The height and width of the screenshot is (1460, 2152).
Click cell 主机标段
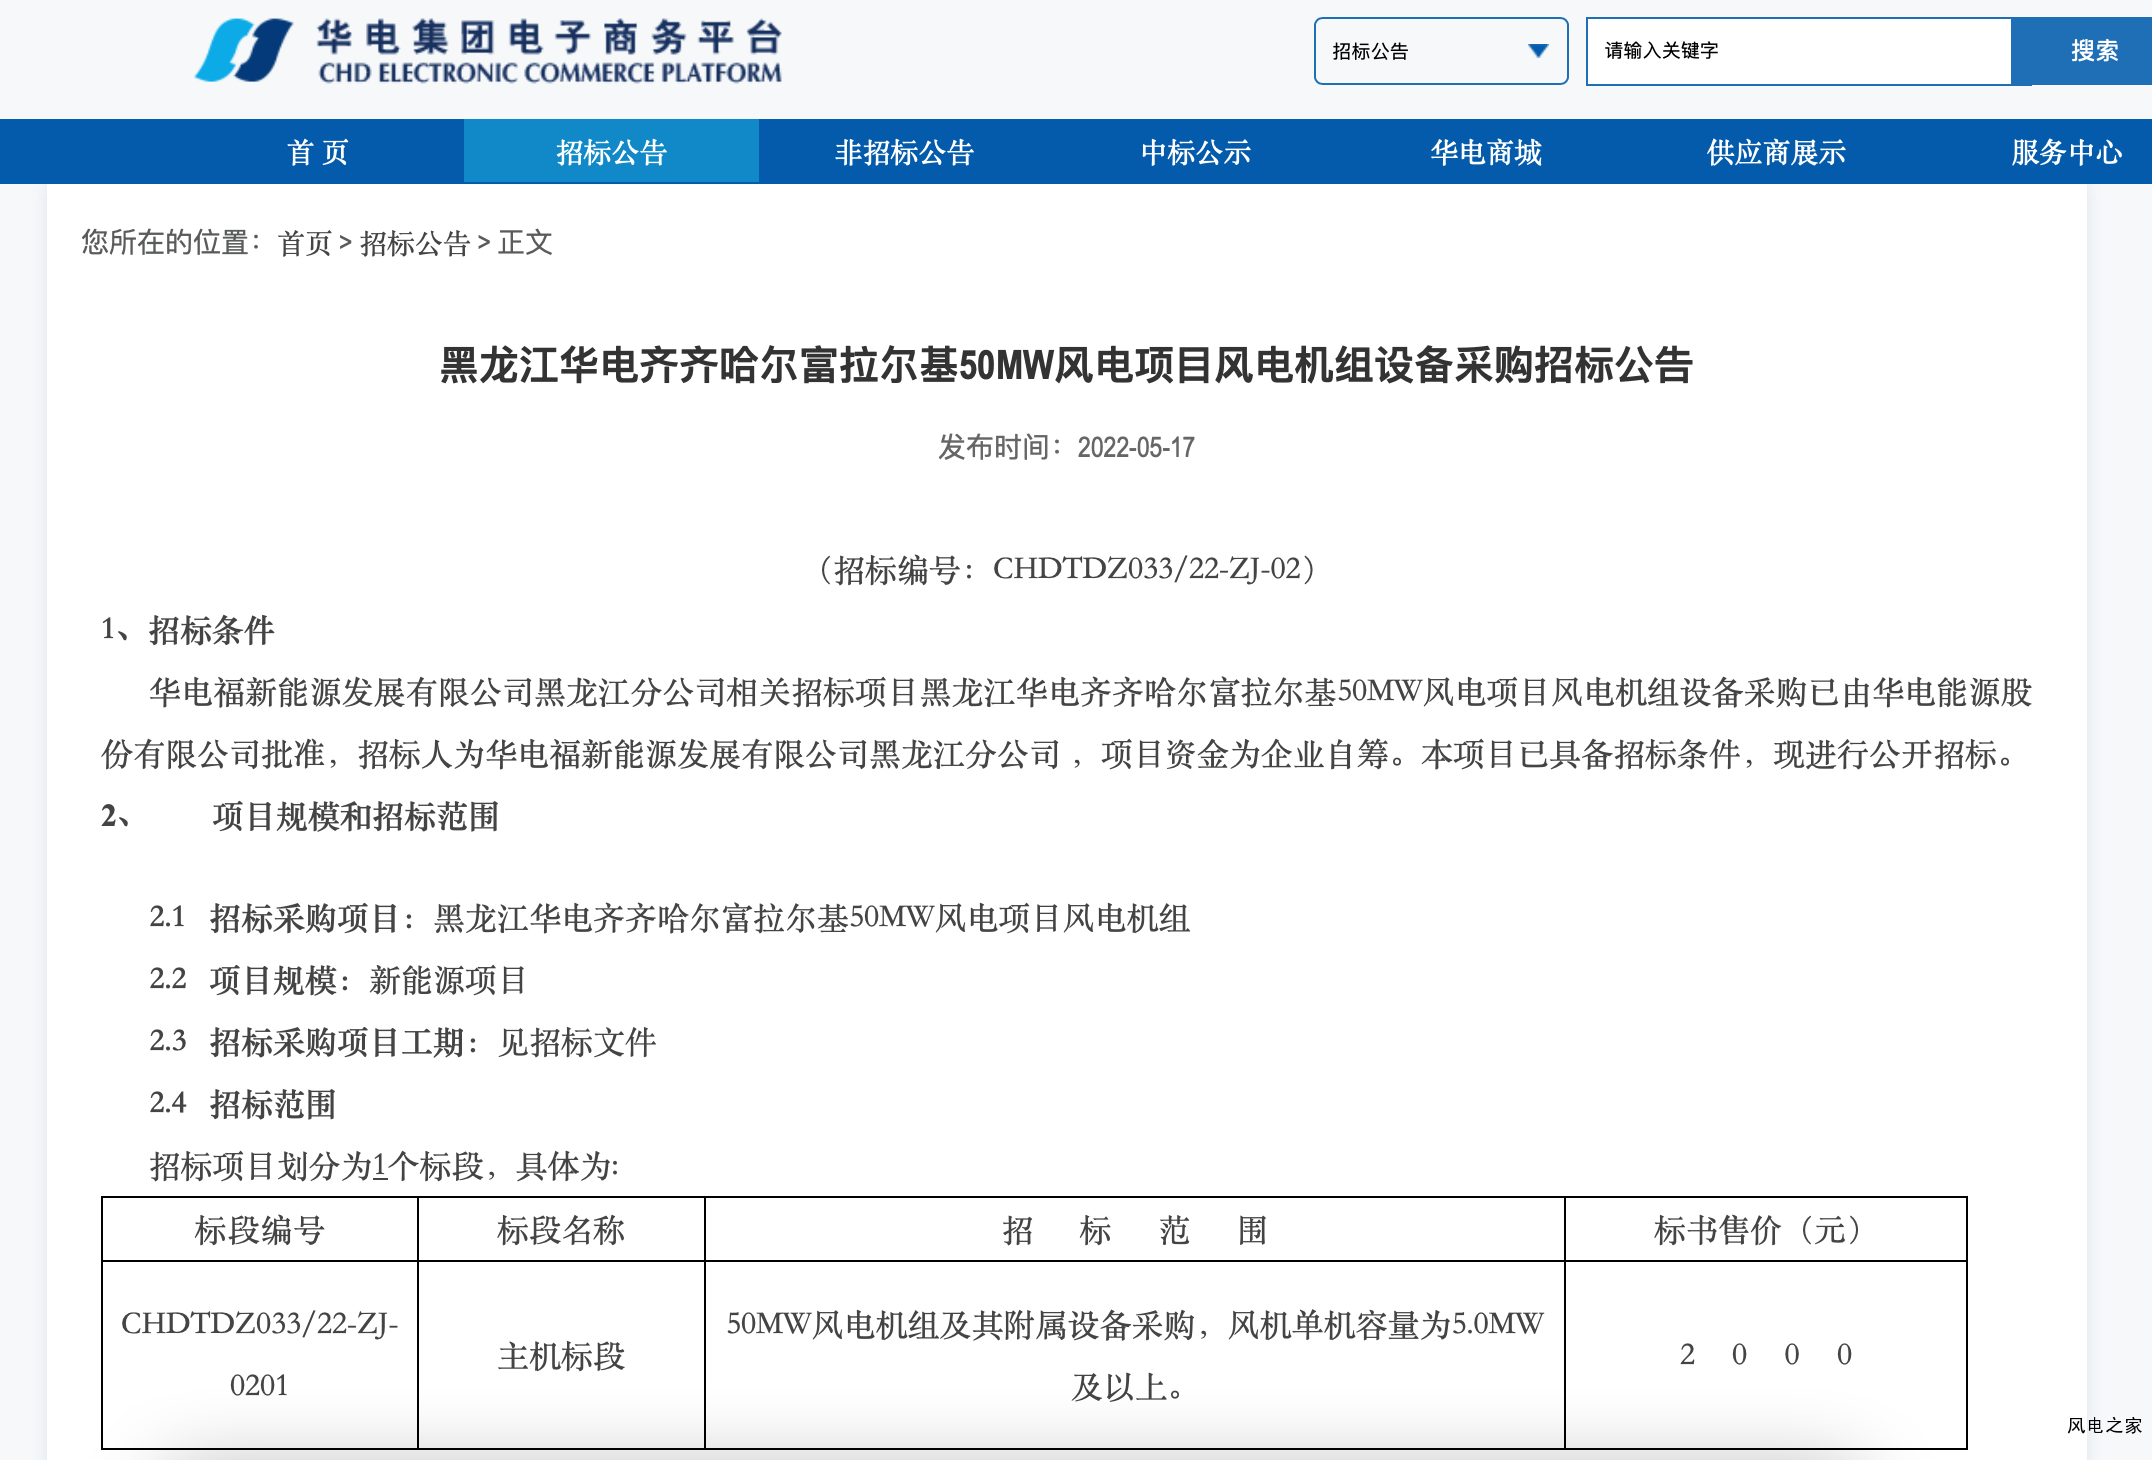point(561,1356)
